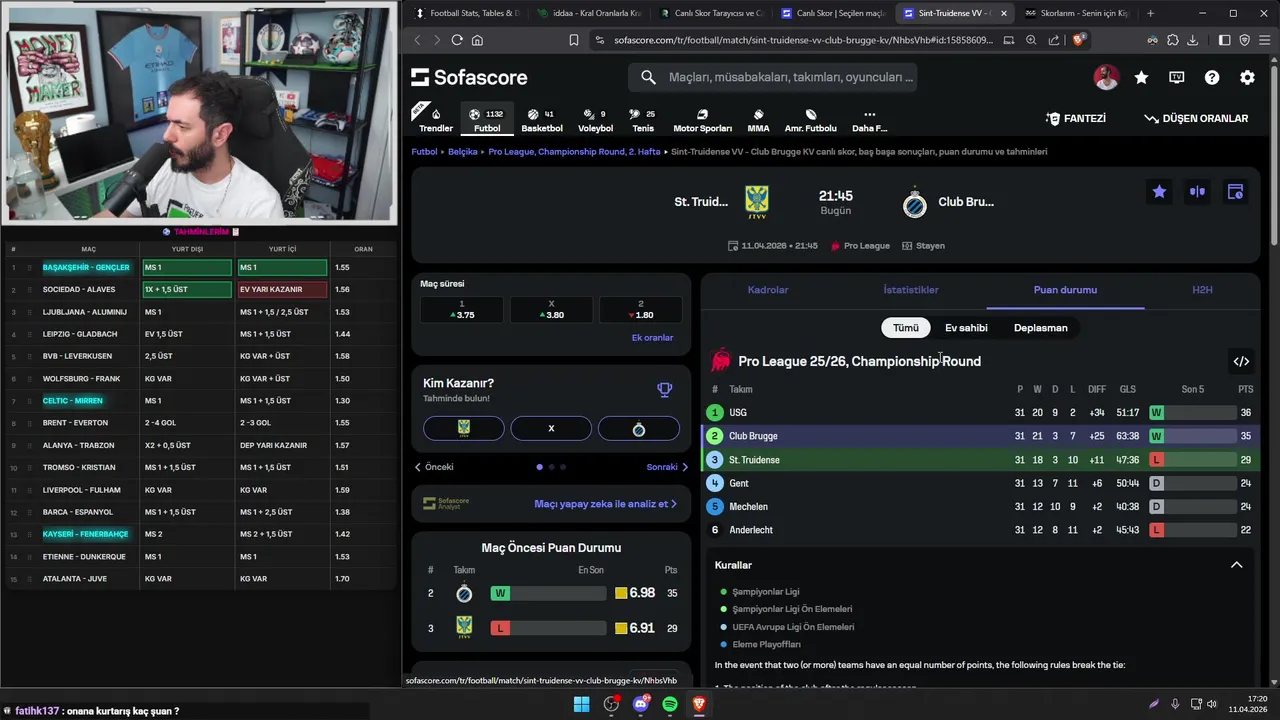Open favorites star in Sofascore header
The width and height of the screenshot is (1280, 720).
(1141, 77)
